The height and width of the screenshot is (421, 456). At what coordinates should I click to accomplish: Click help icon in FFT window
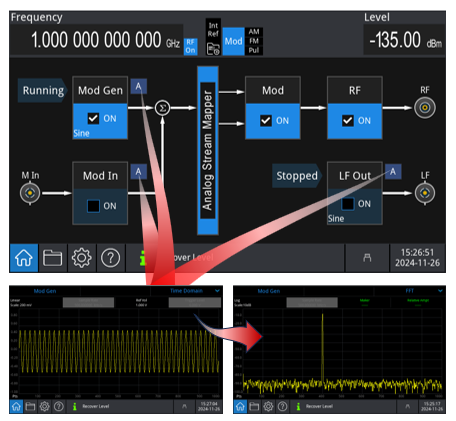[x=283, y=406]
